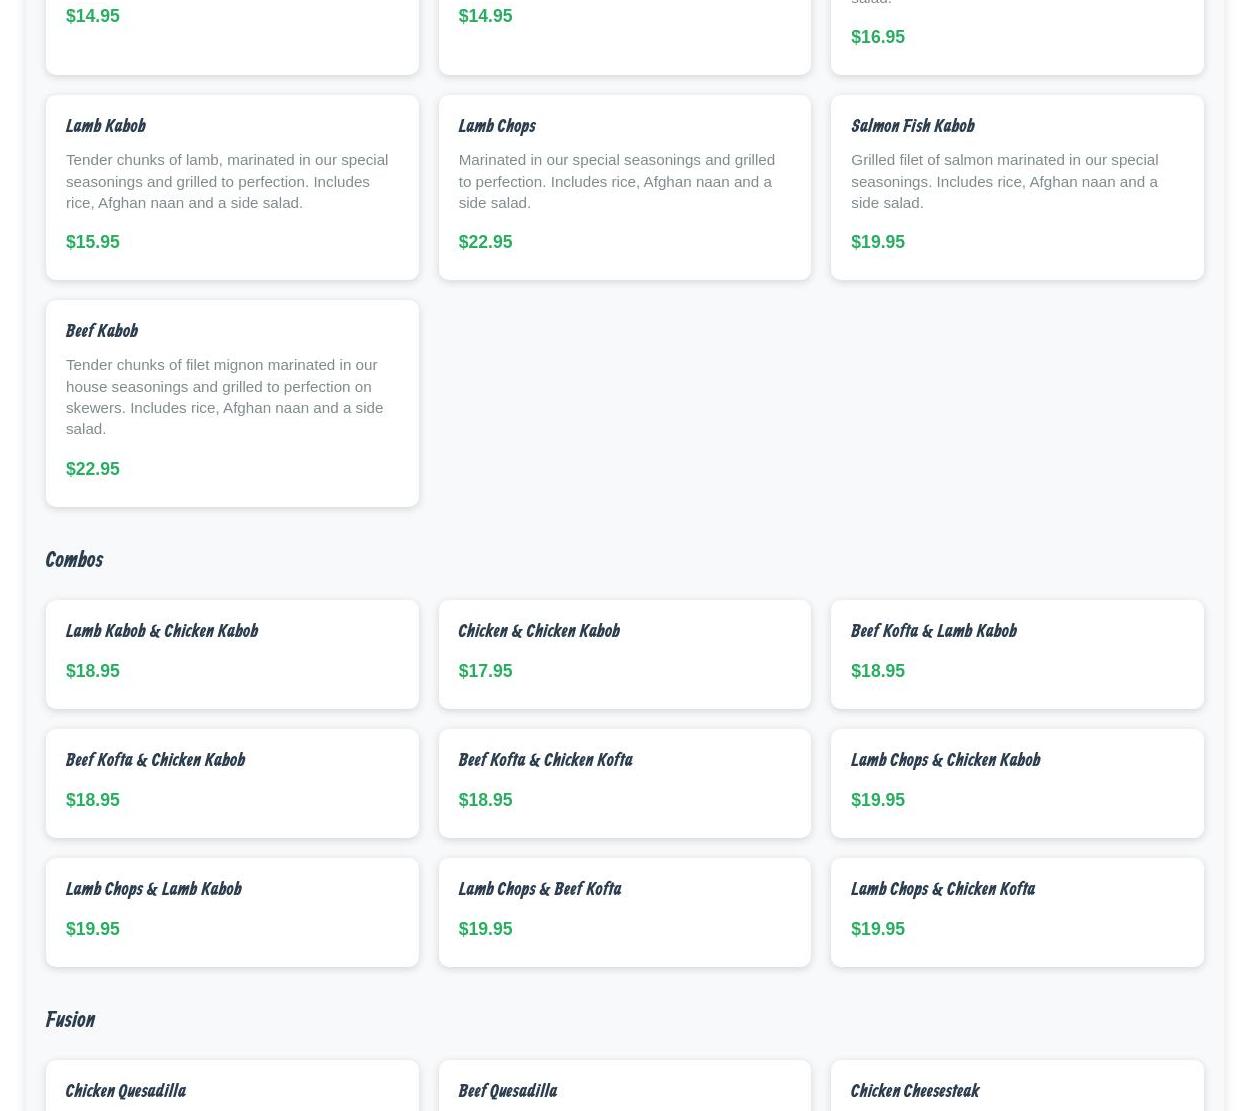1250x1111 pixels.
Task: Click the Salmon Fish Kabob item
Action: point(911,126)
